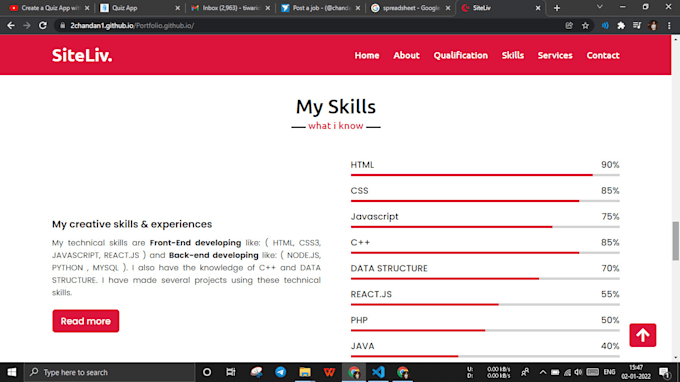Click the browser forward arrow
The image size is (680, 382).
27,26
